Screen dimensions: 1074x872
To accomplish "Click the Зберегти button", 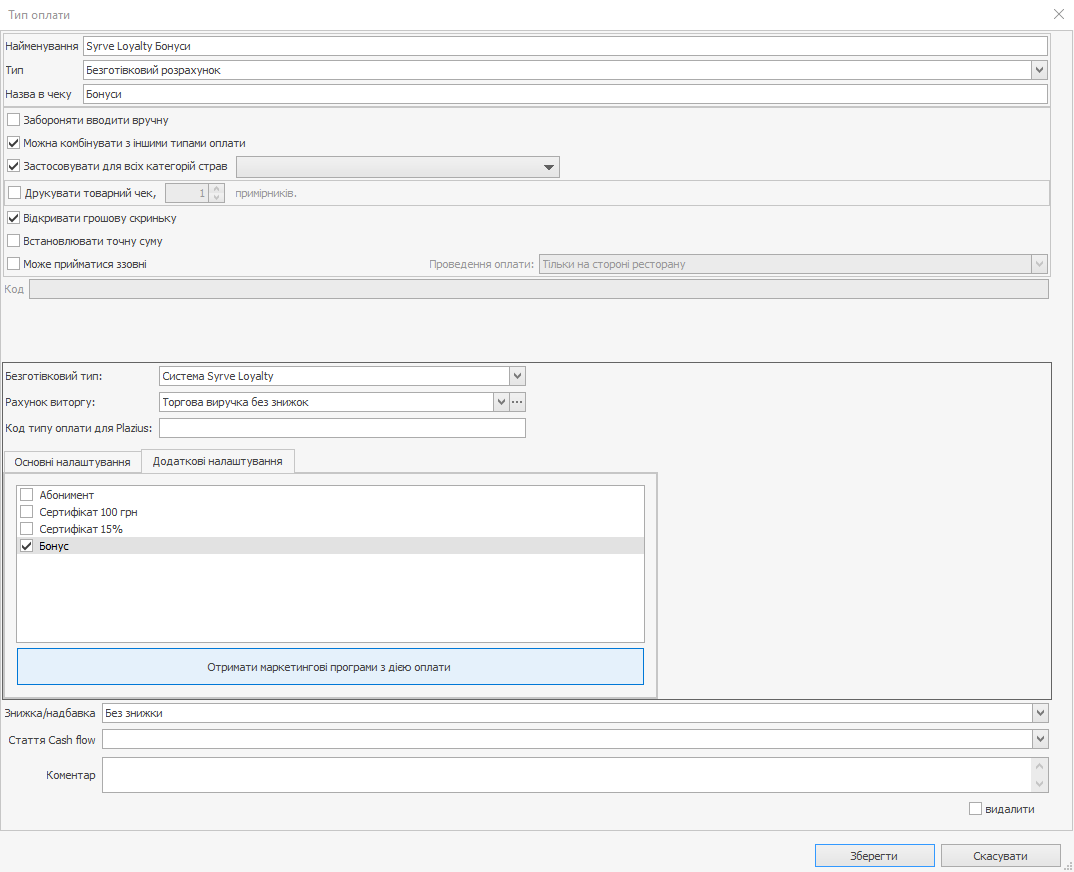I will pos(874,856).
